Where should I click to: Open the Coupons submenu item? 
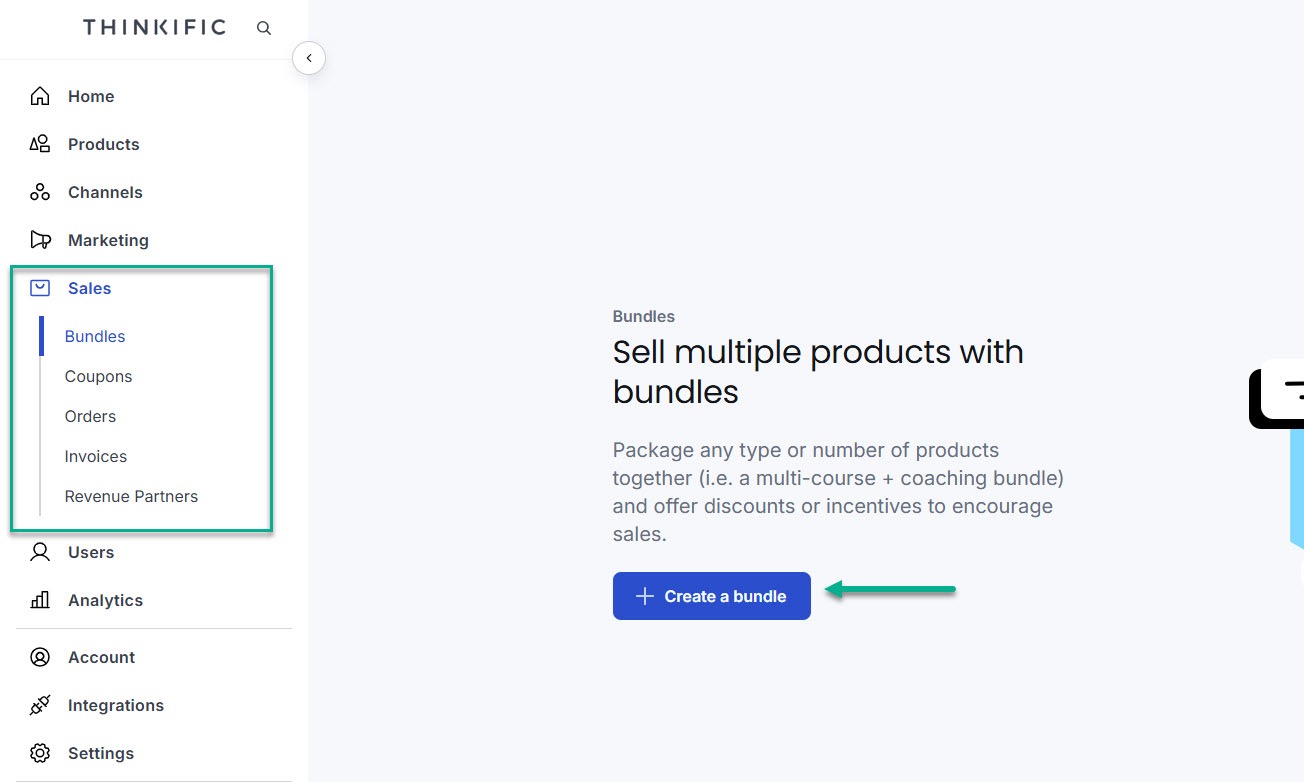pos(98,376)
